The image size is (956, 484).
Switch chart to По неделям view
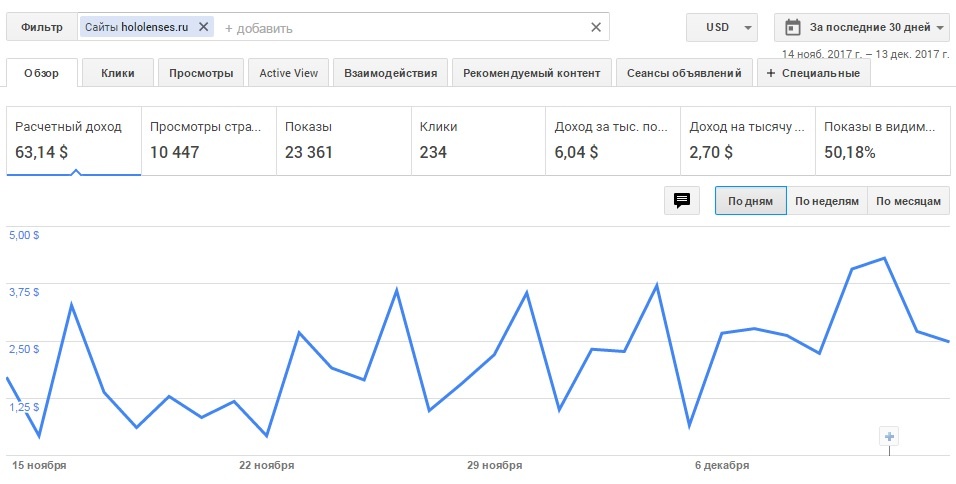coord(827,201)
